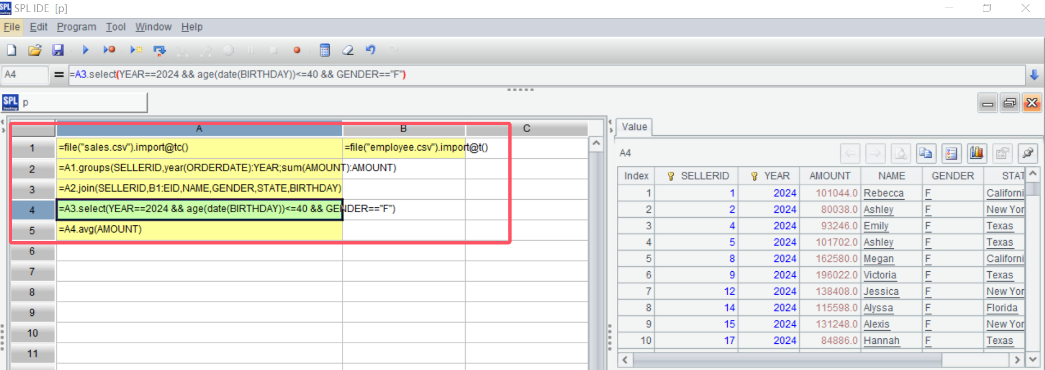This screenshot has width=1045, height=370.
Task: Click the row 9 header in the grid
Action: point(32,313)
